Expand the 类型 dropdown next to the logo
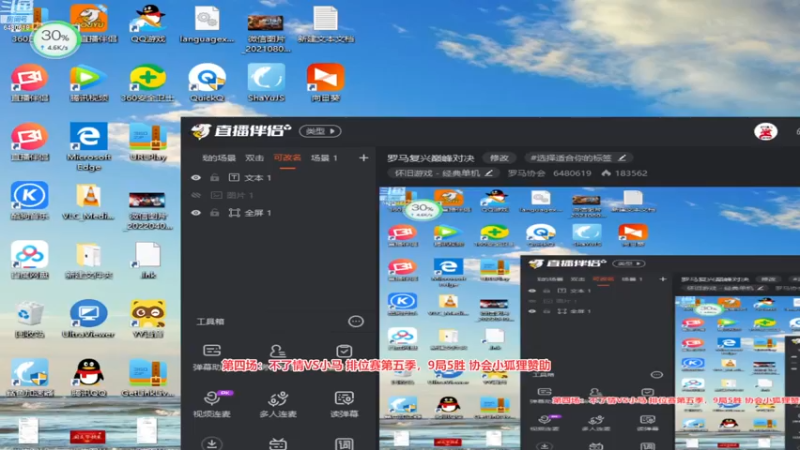800x450 pixels. pos(320,131)
